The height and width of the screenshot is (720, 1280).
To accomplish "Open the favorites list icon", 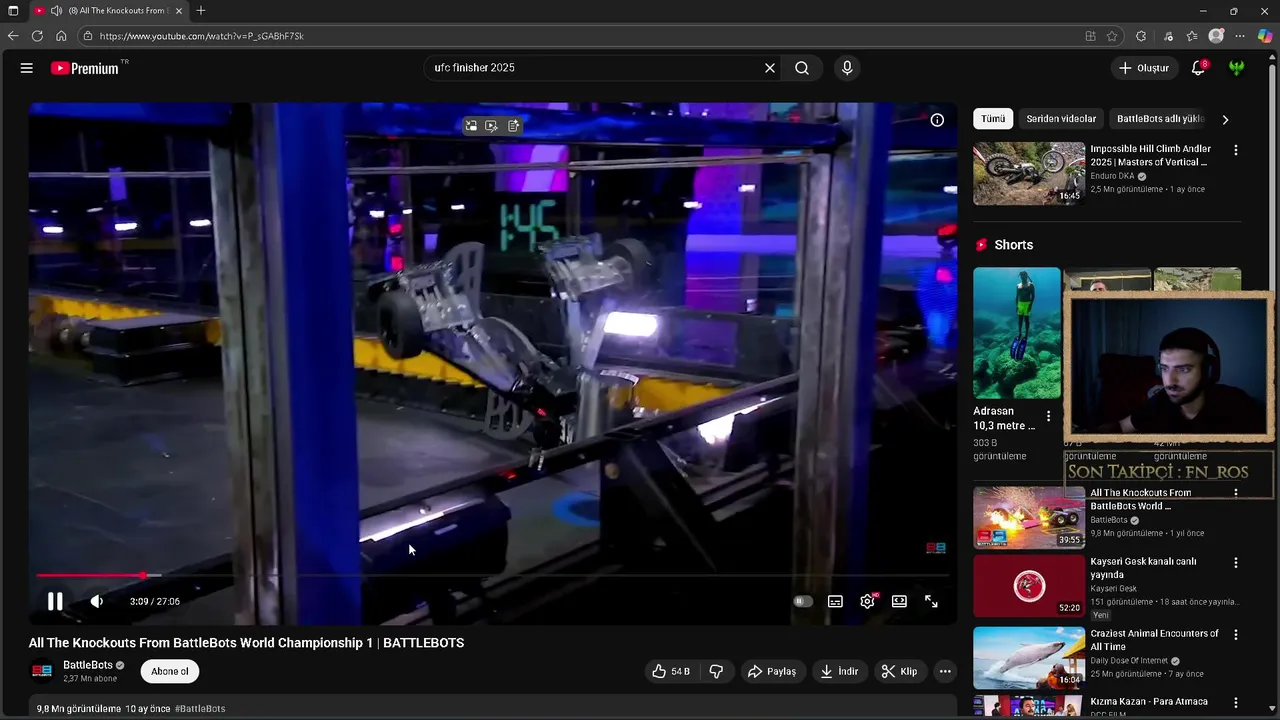I will (x=1192, y=36).
